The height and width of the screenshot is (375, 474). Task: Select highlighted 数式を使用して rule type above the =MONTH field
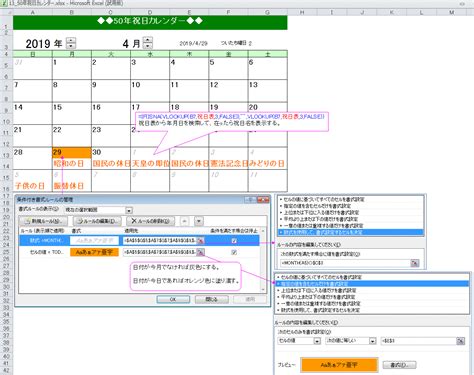(x=351, y=232)
